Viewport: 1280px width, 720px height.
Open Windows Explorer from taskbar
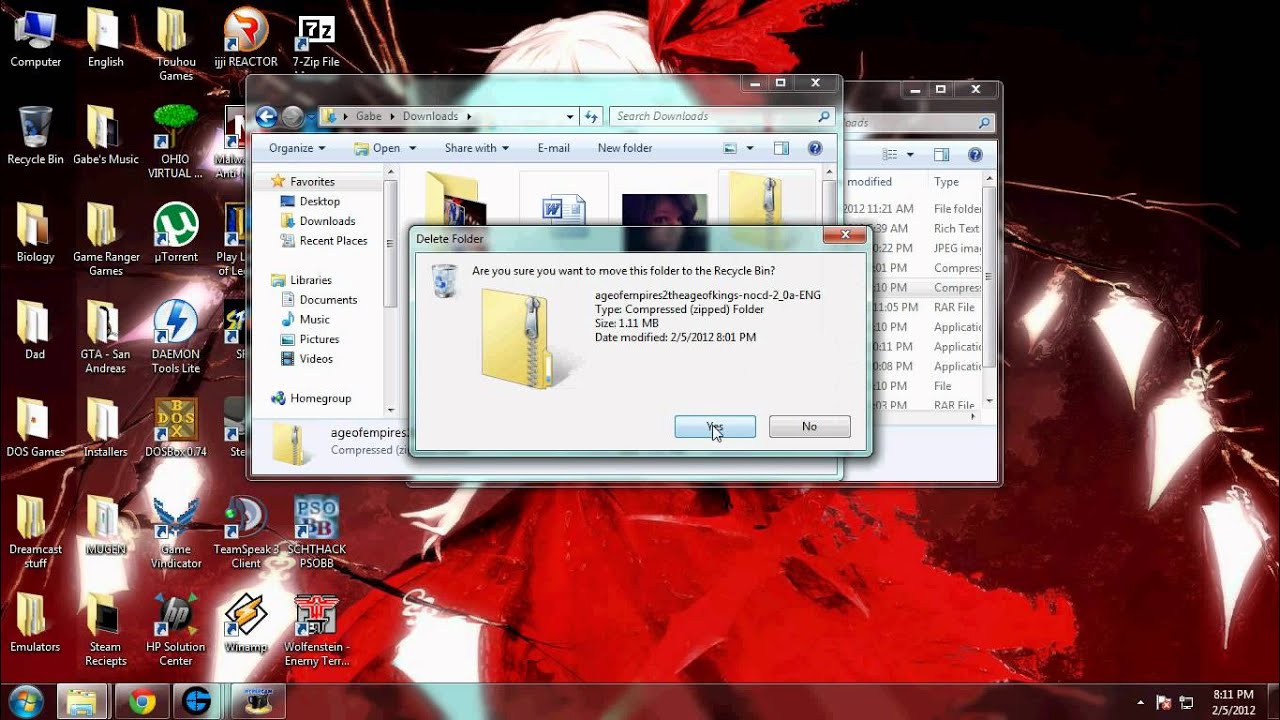coord(82,701)
